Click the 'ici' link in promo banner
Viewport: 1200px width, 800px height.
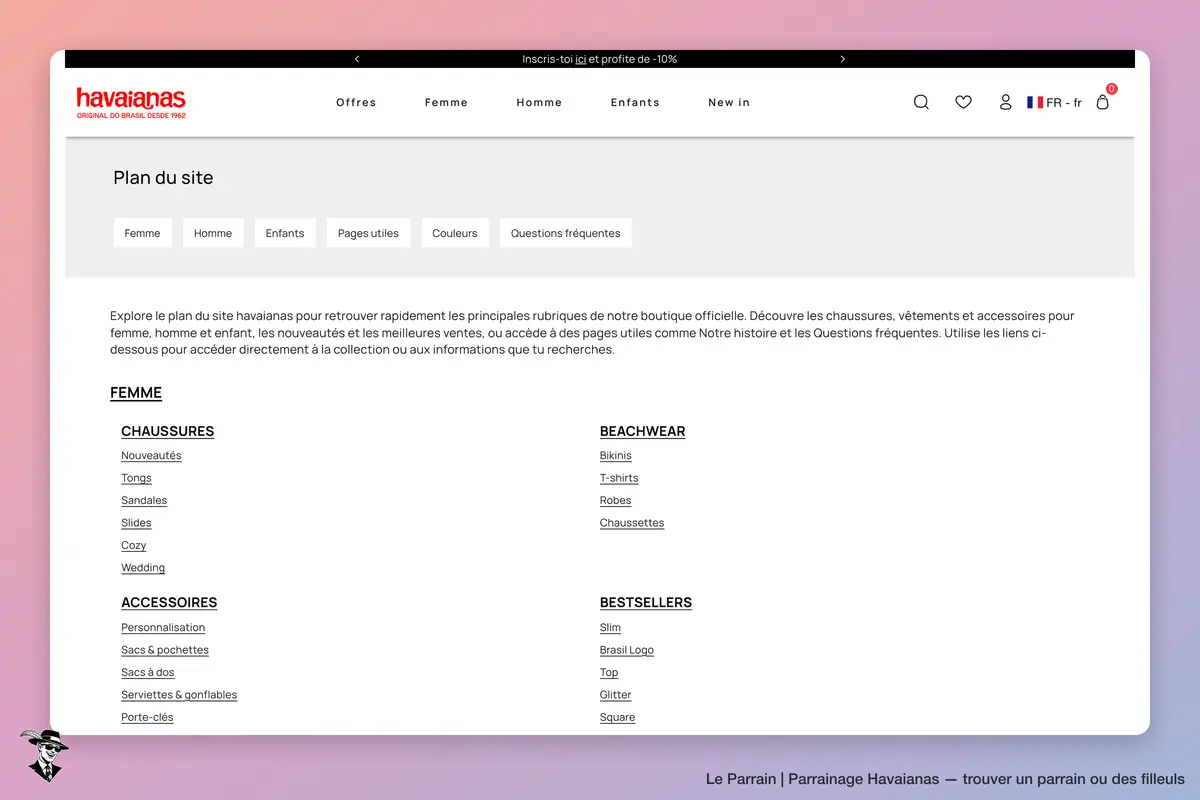tap(581, 59)
